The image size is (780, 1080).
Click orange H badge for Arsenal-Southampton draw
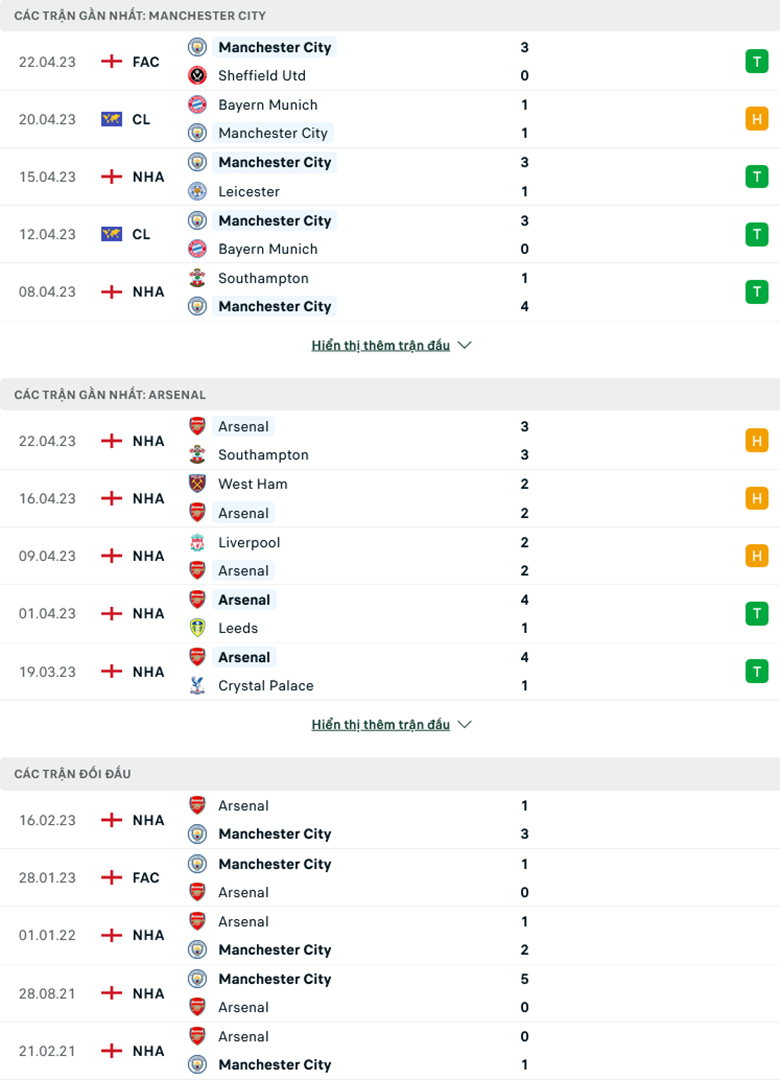coord(756,440)
